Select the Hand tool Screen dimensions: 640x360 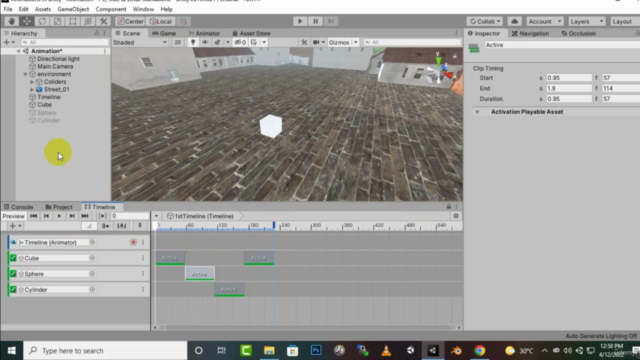pos(11,21)
